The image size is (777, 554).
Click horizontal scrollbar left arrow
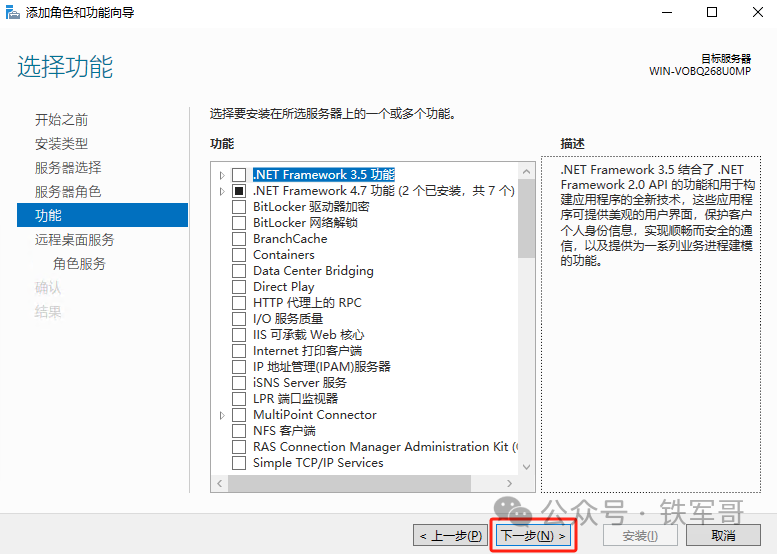220,484
